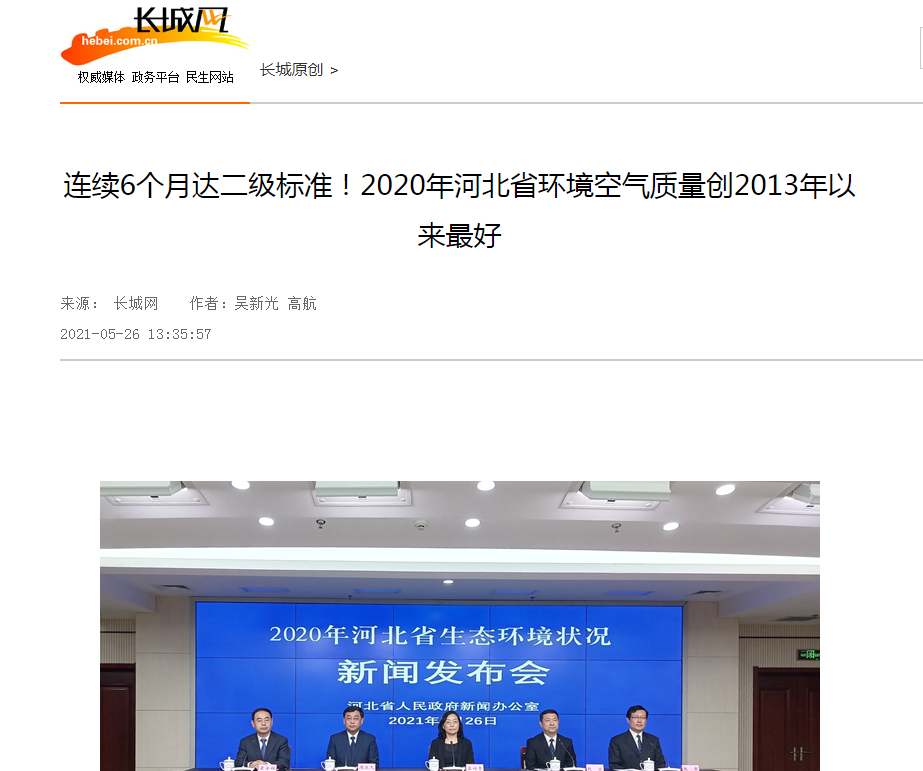Image resolution: width=923 pixels, height=771 pixels.
Task: Click the 新闻发布会 banner text in photo
Action: tap(443, 672)
